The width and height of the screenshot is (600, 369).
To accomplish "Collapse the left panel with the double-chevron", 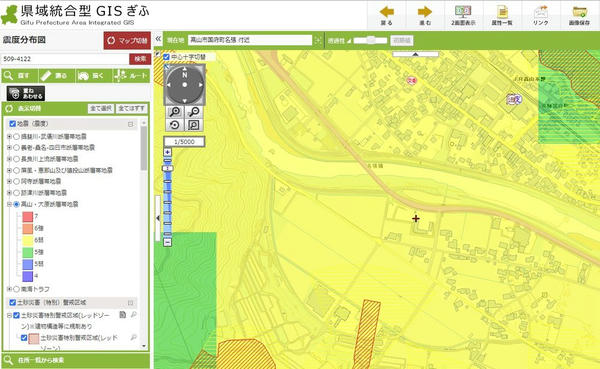I will click(158, 39).
